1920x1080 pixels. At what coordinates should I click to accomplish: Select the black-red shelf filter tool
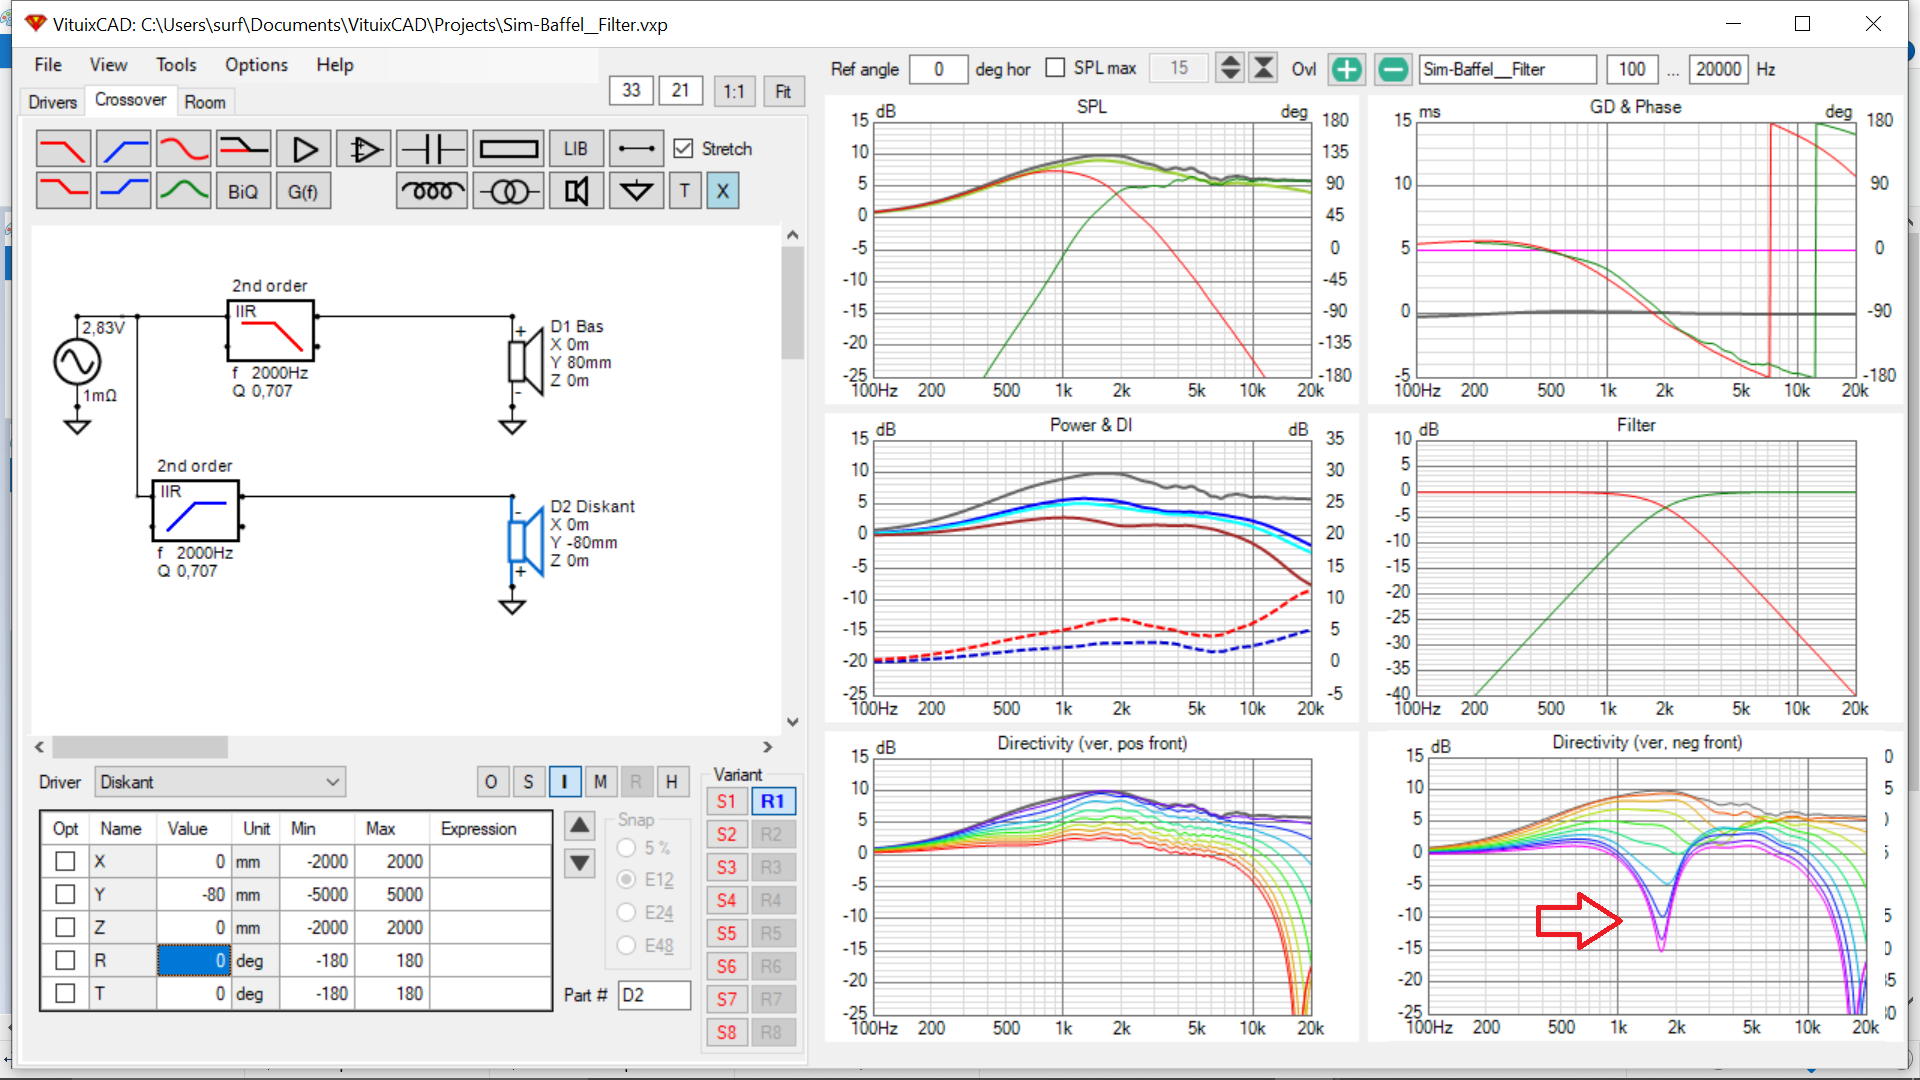[x=243, y=149]
